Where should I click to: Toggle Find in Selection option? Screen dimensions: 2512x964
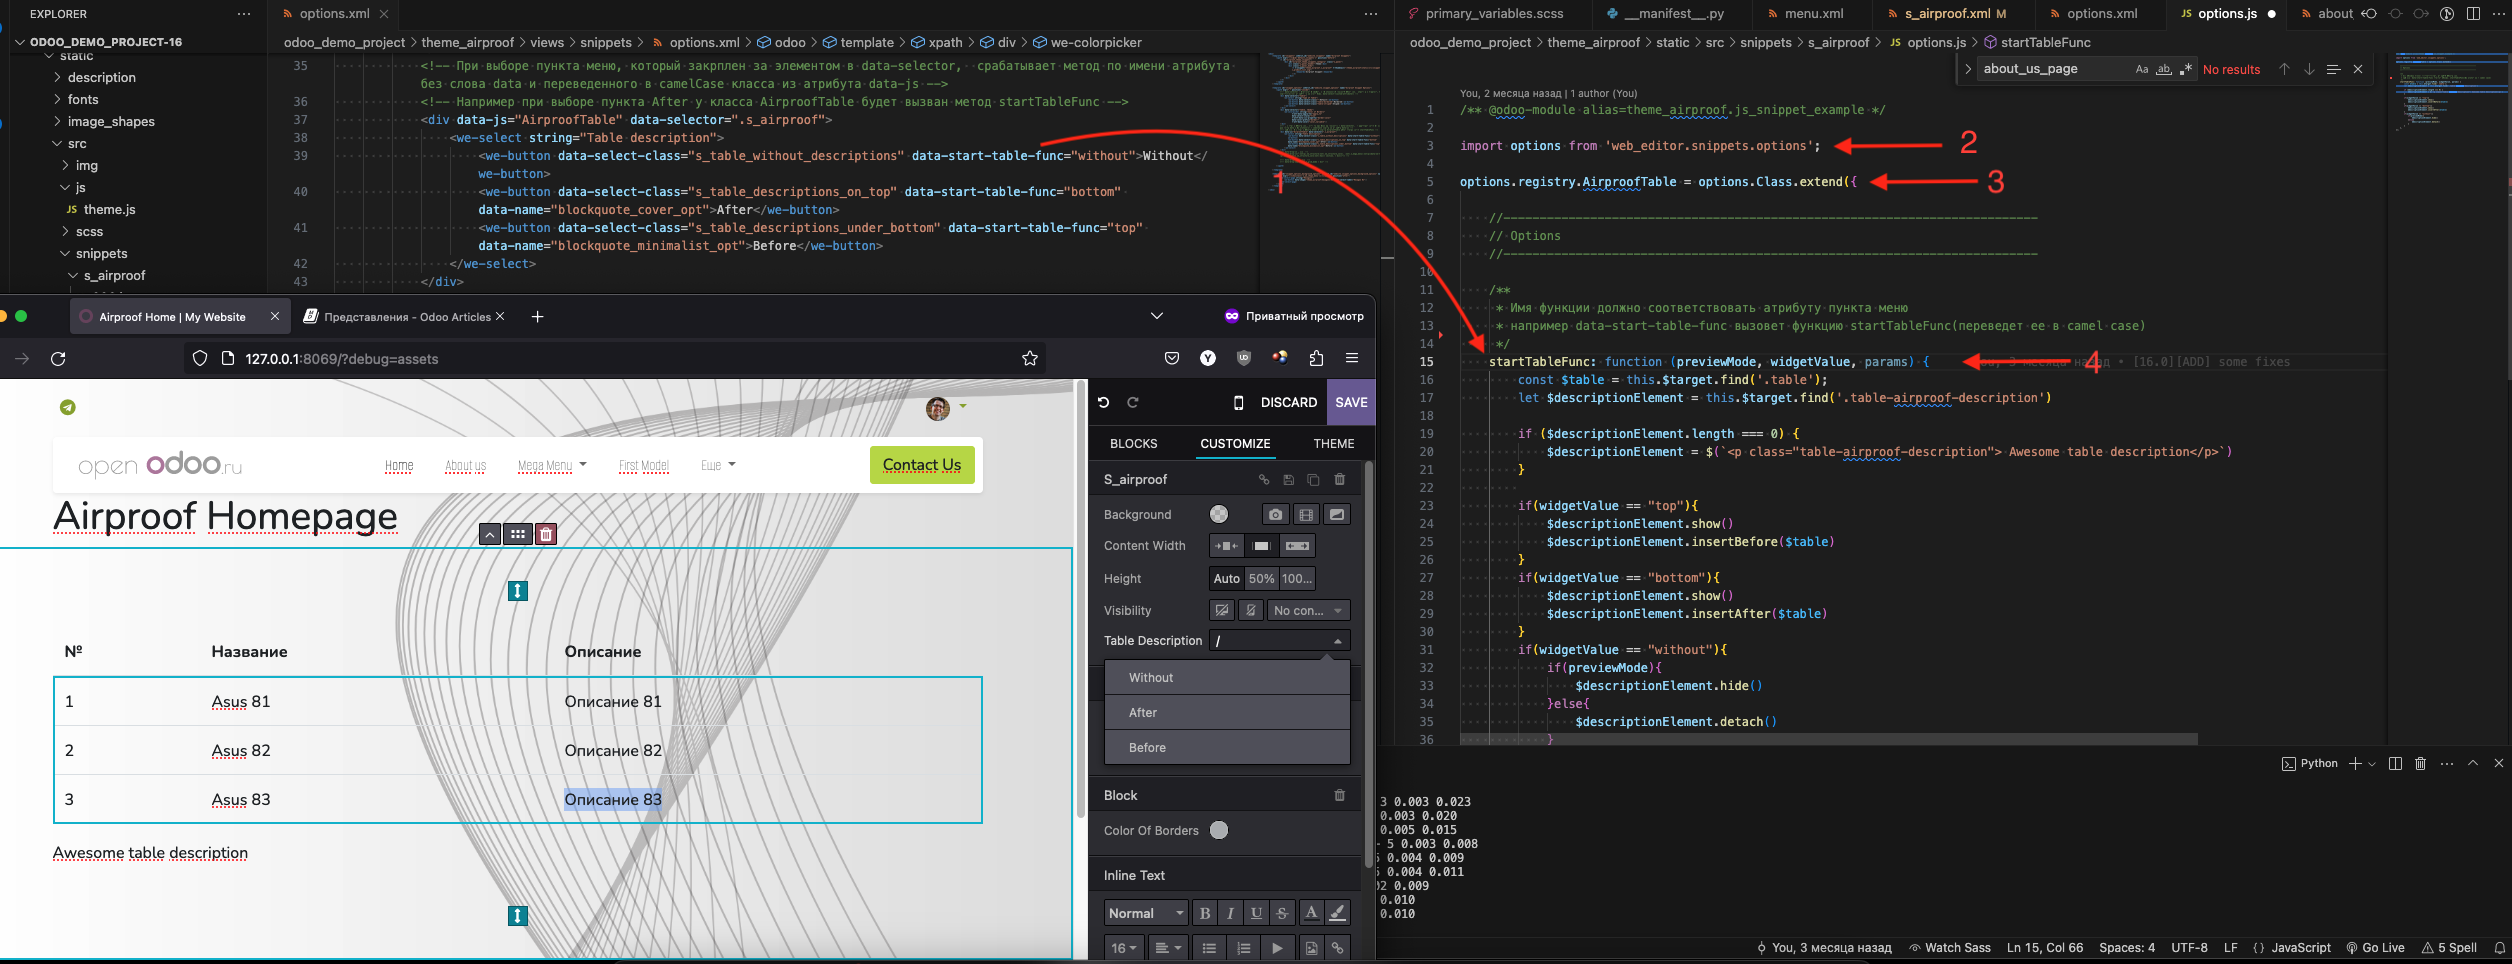2333,69
